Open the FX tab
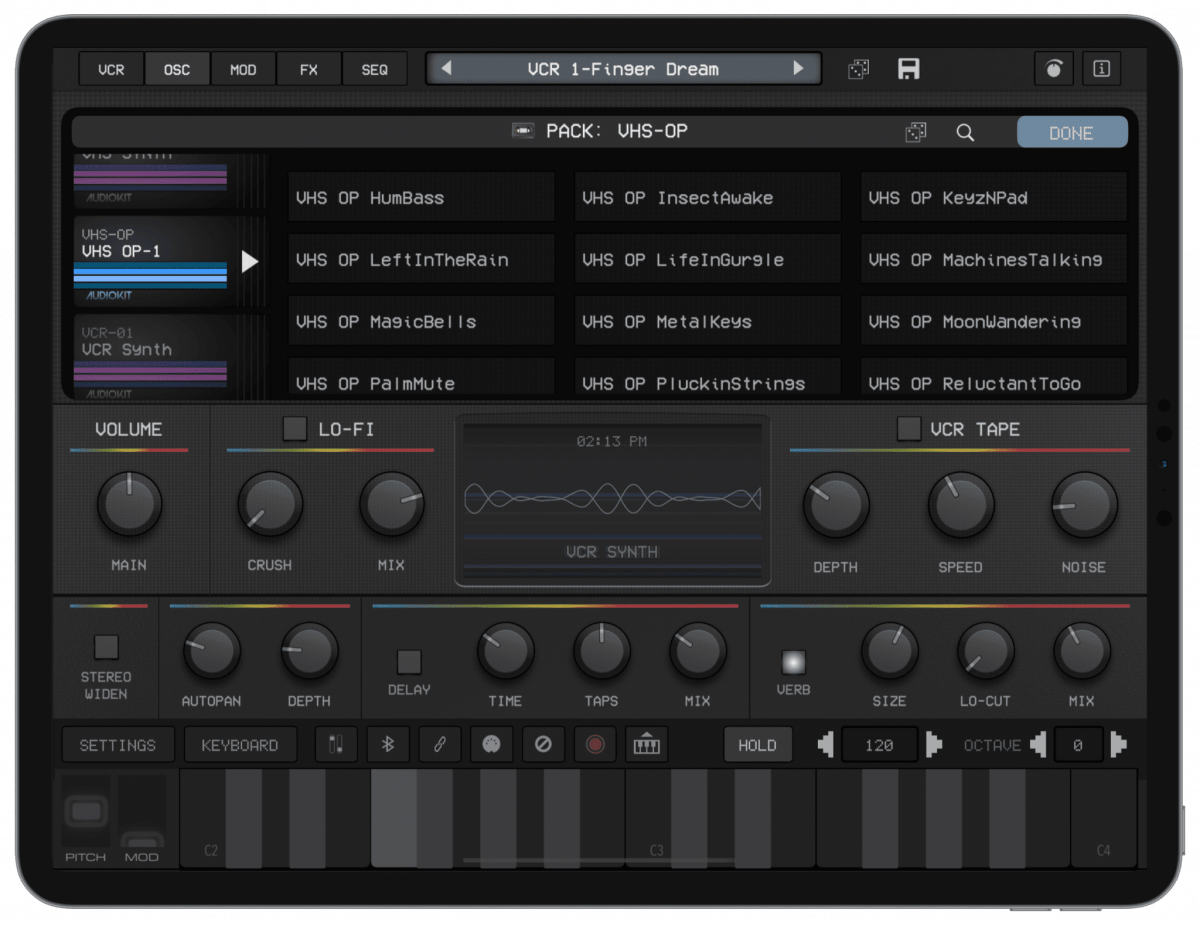The image size is (1200, 926). (309, 69)
